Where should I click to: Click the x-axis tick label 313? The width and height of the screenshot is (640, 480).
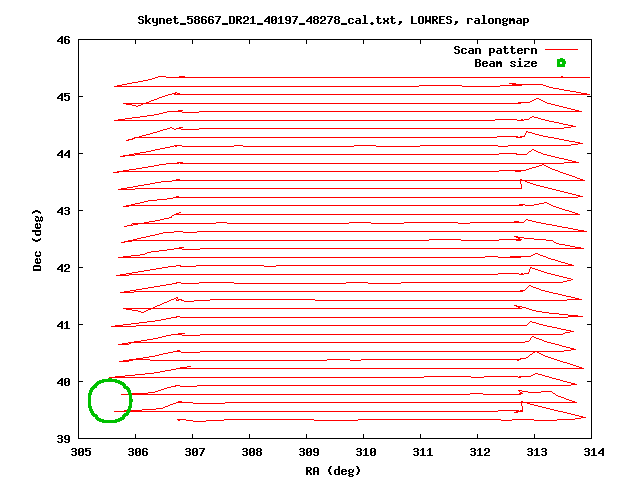point(537,452)
